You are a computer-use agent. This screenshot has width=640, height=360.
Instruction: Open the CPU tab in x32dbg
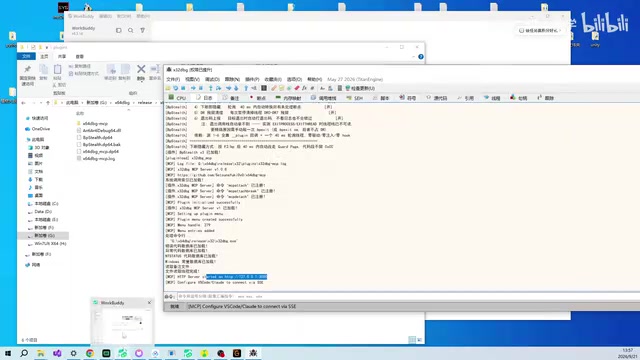coord(177,98)
